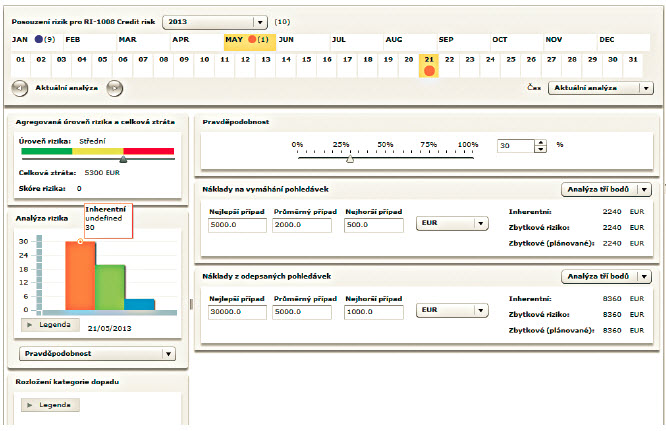Viewport: 666px width, 431px height.
Task: Open the Pravděpodobnost chart type dropdown
Action: [97, 354]
